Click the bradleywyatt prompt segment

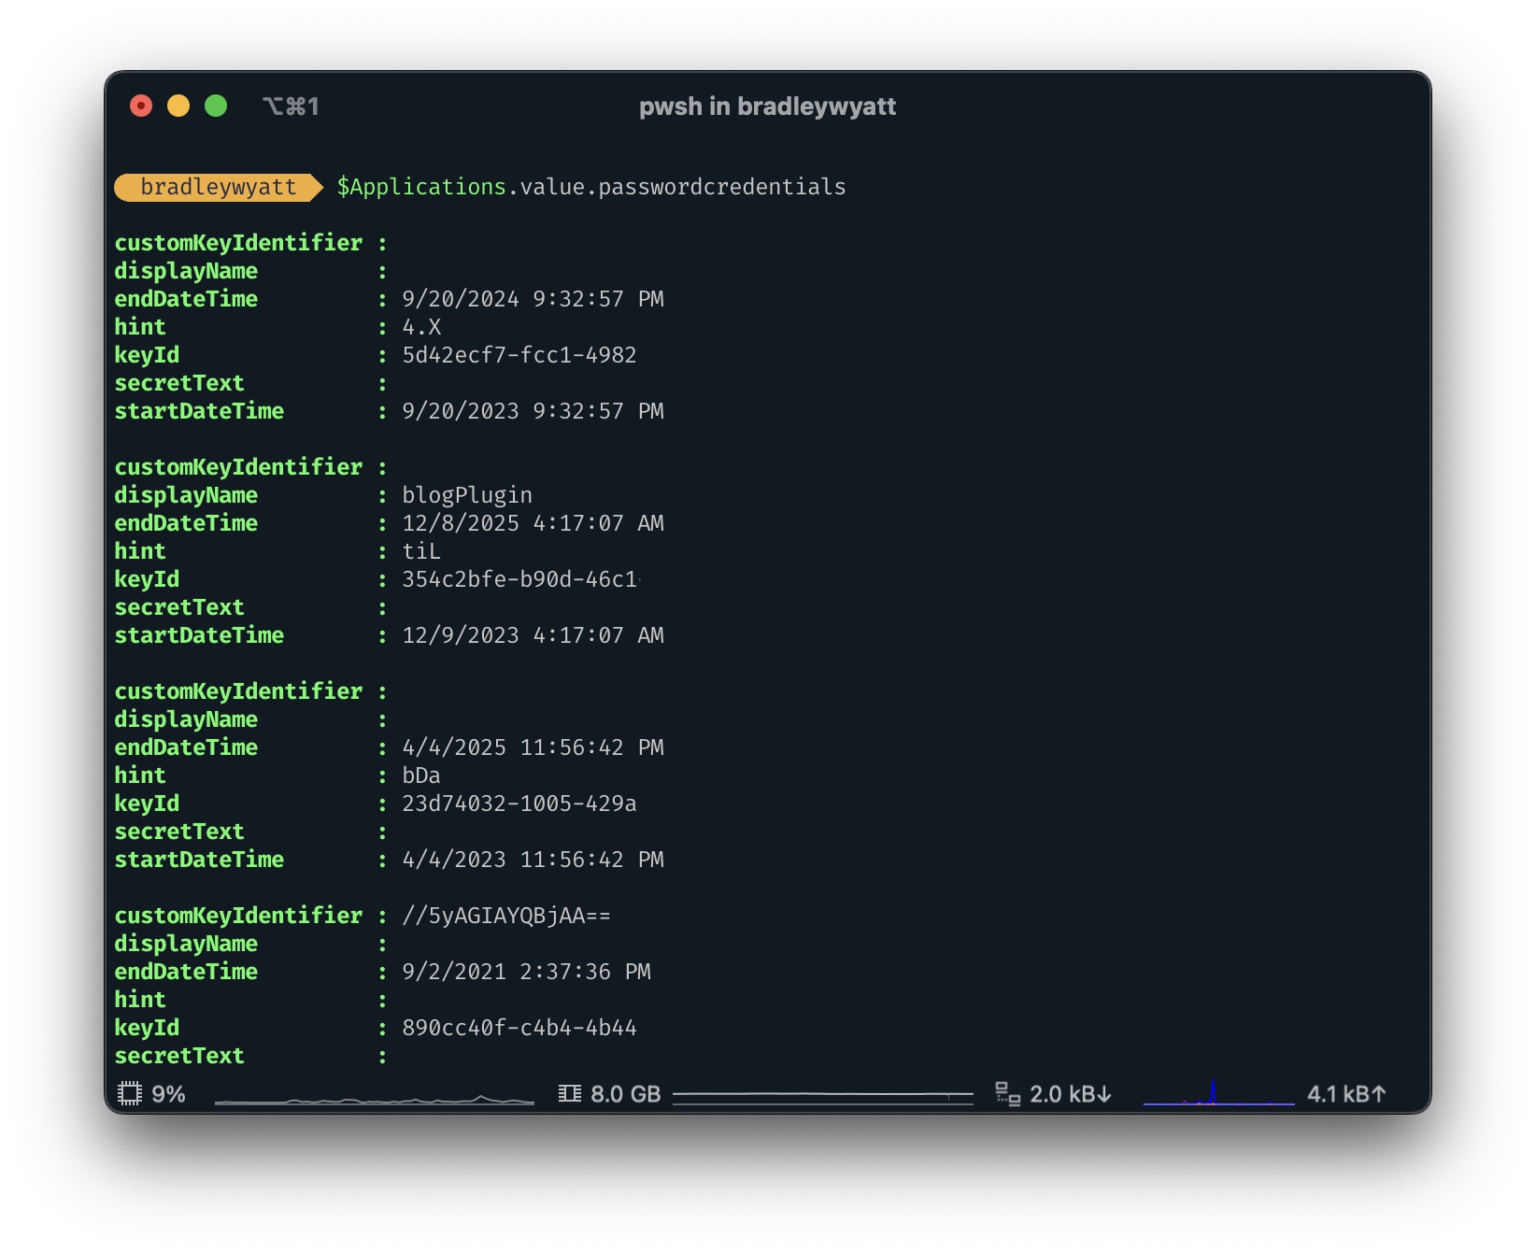point(218,187)
